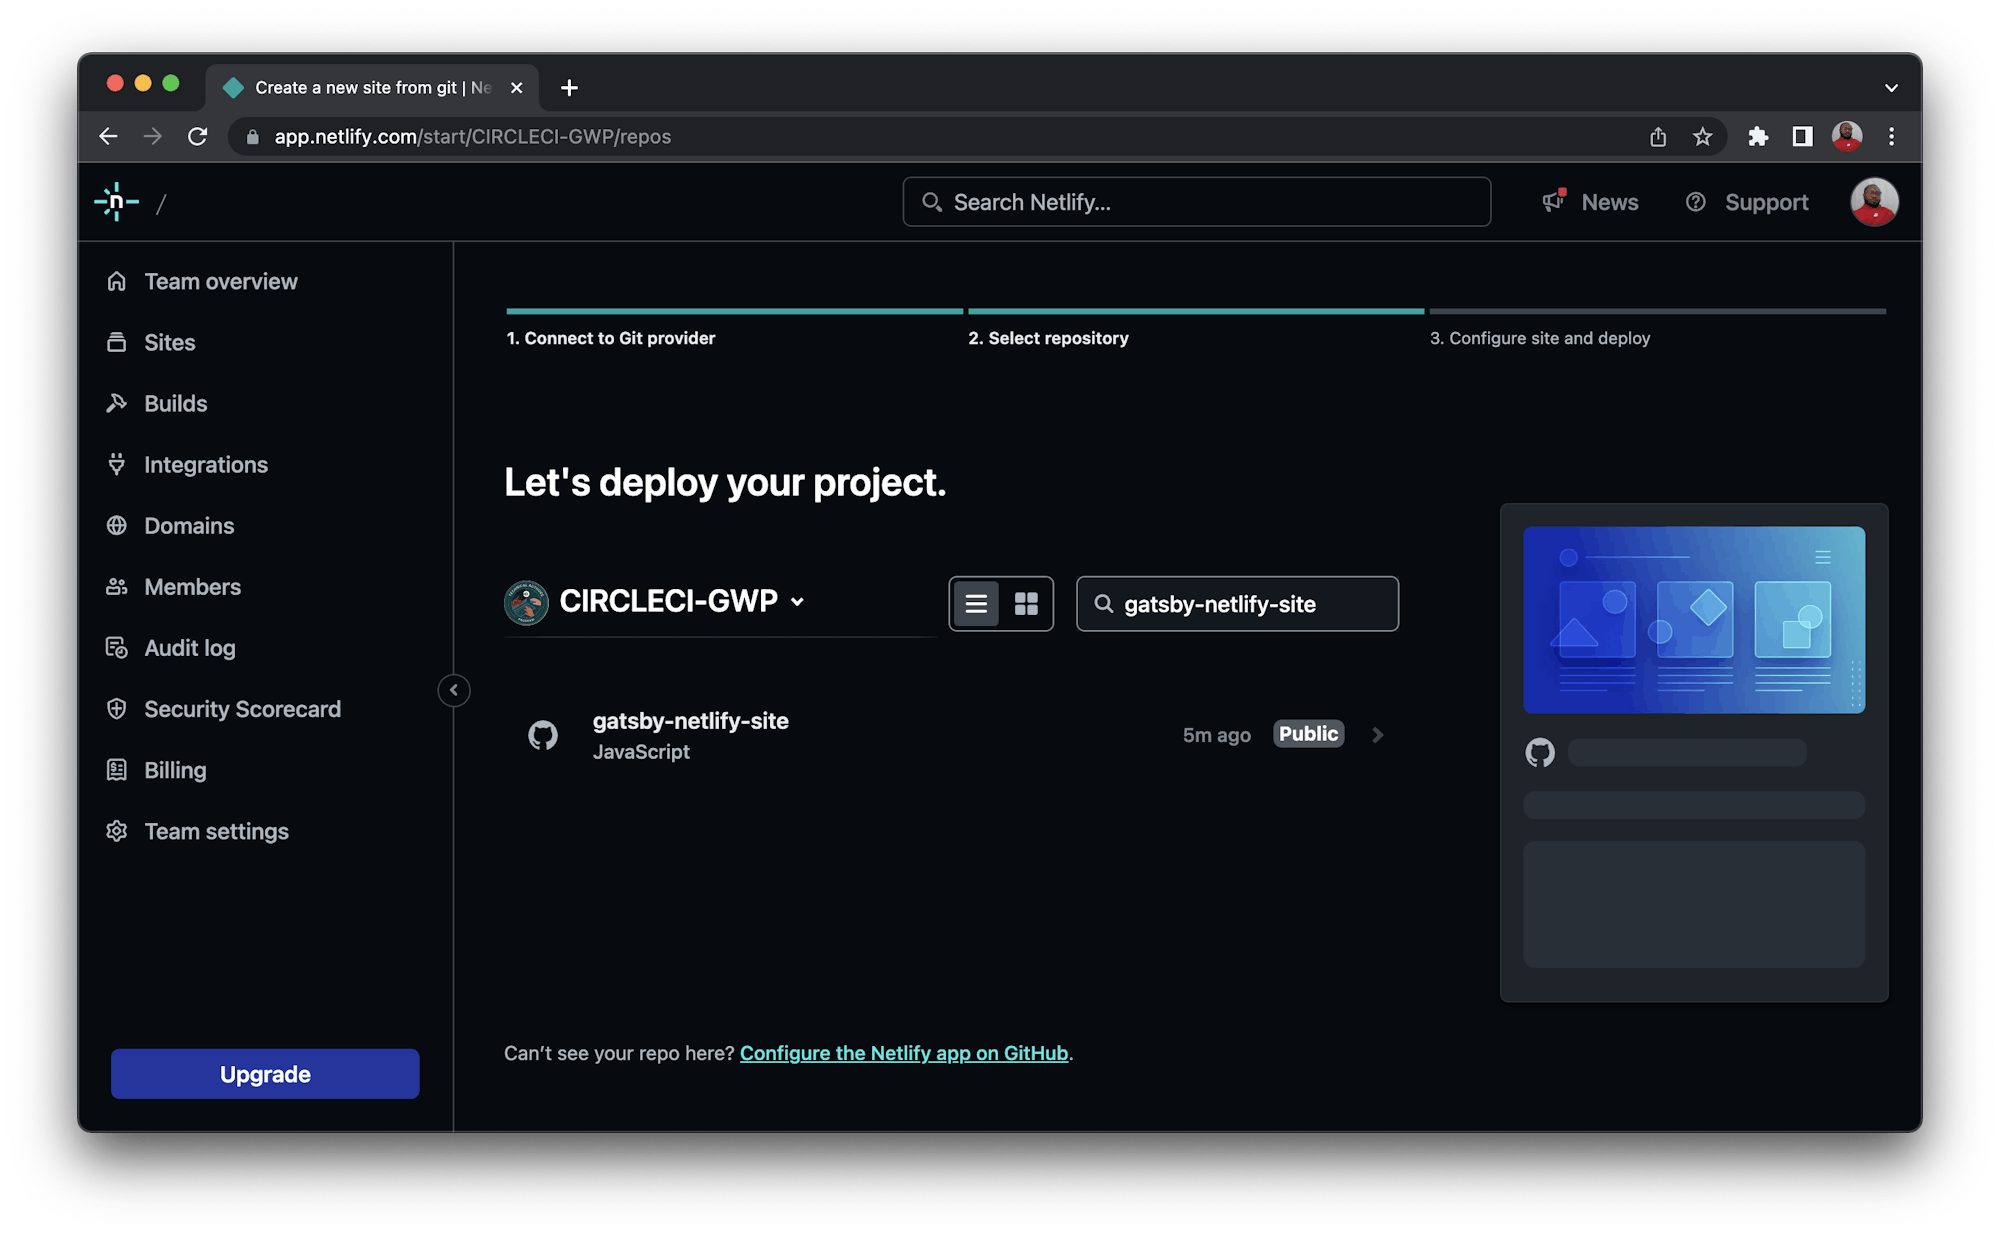
Task: Select the Security Scorecard icon
Action: pos(117,709)
